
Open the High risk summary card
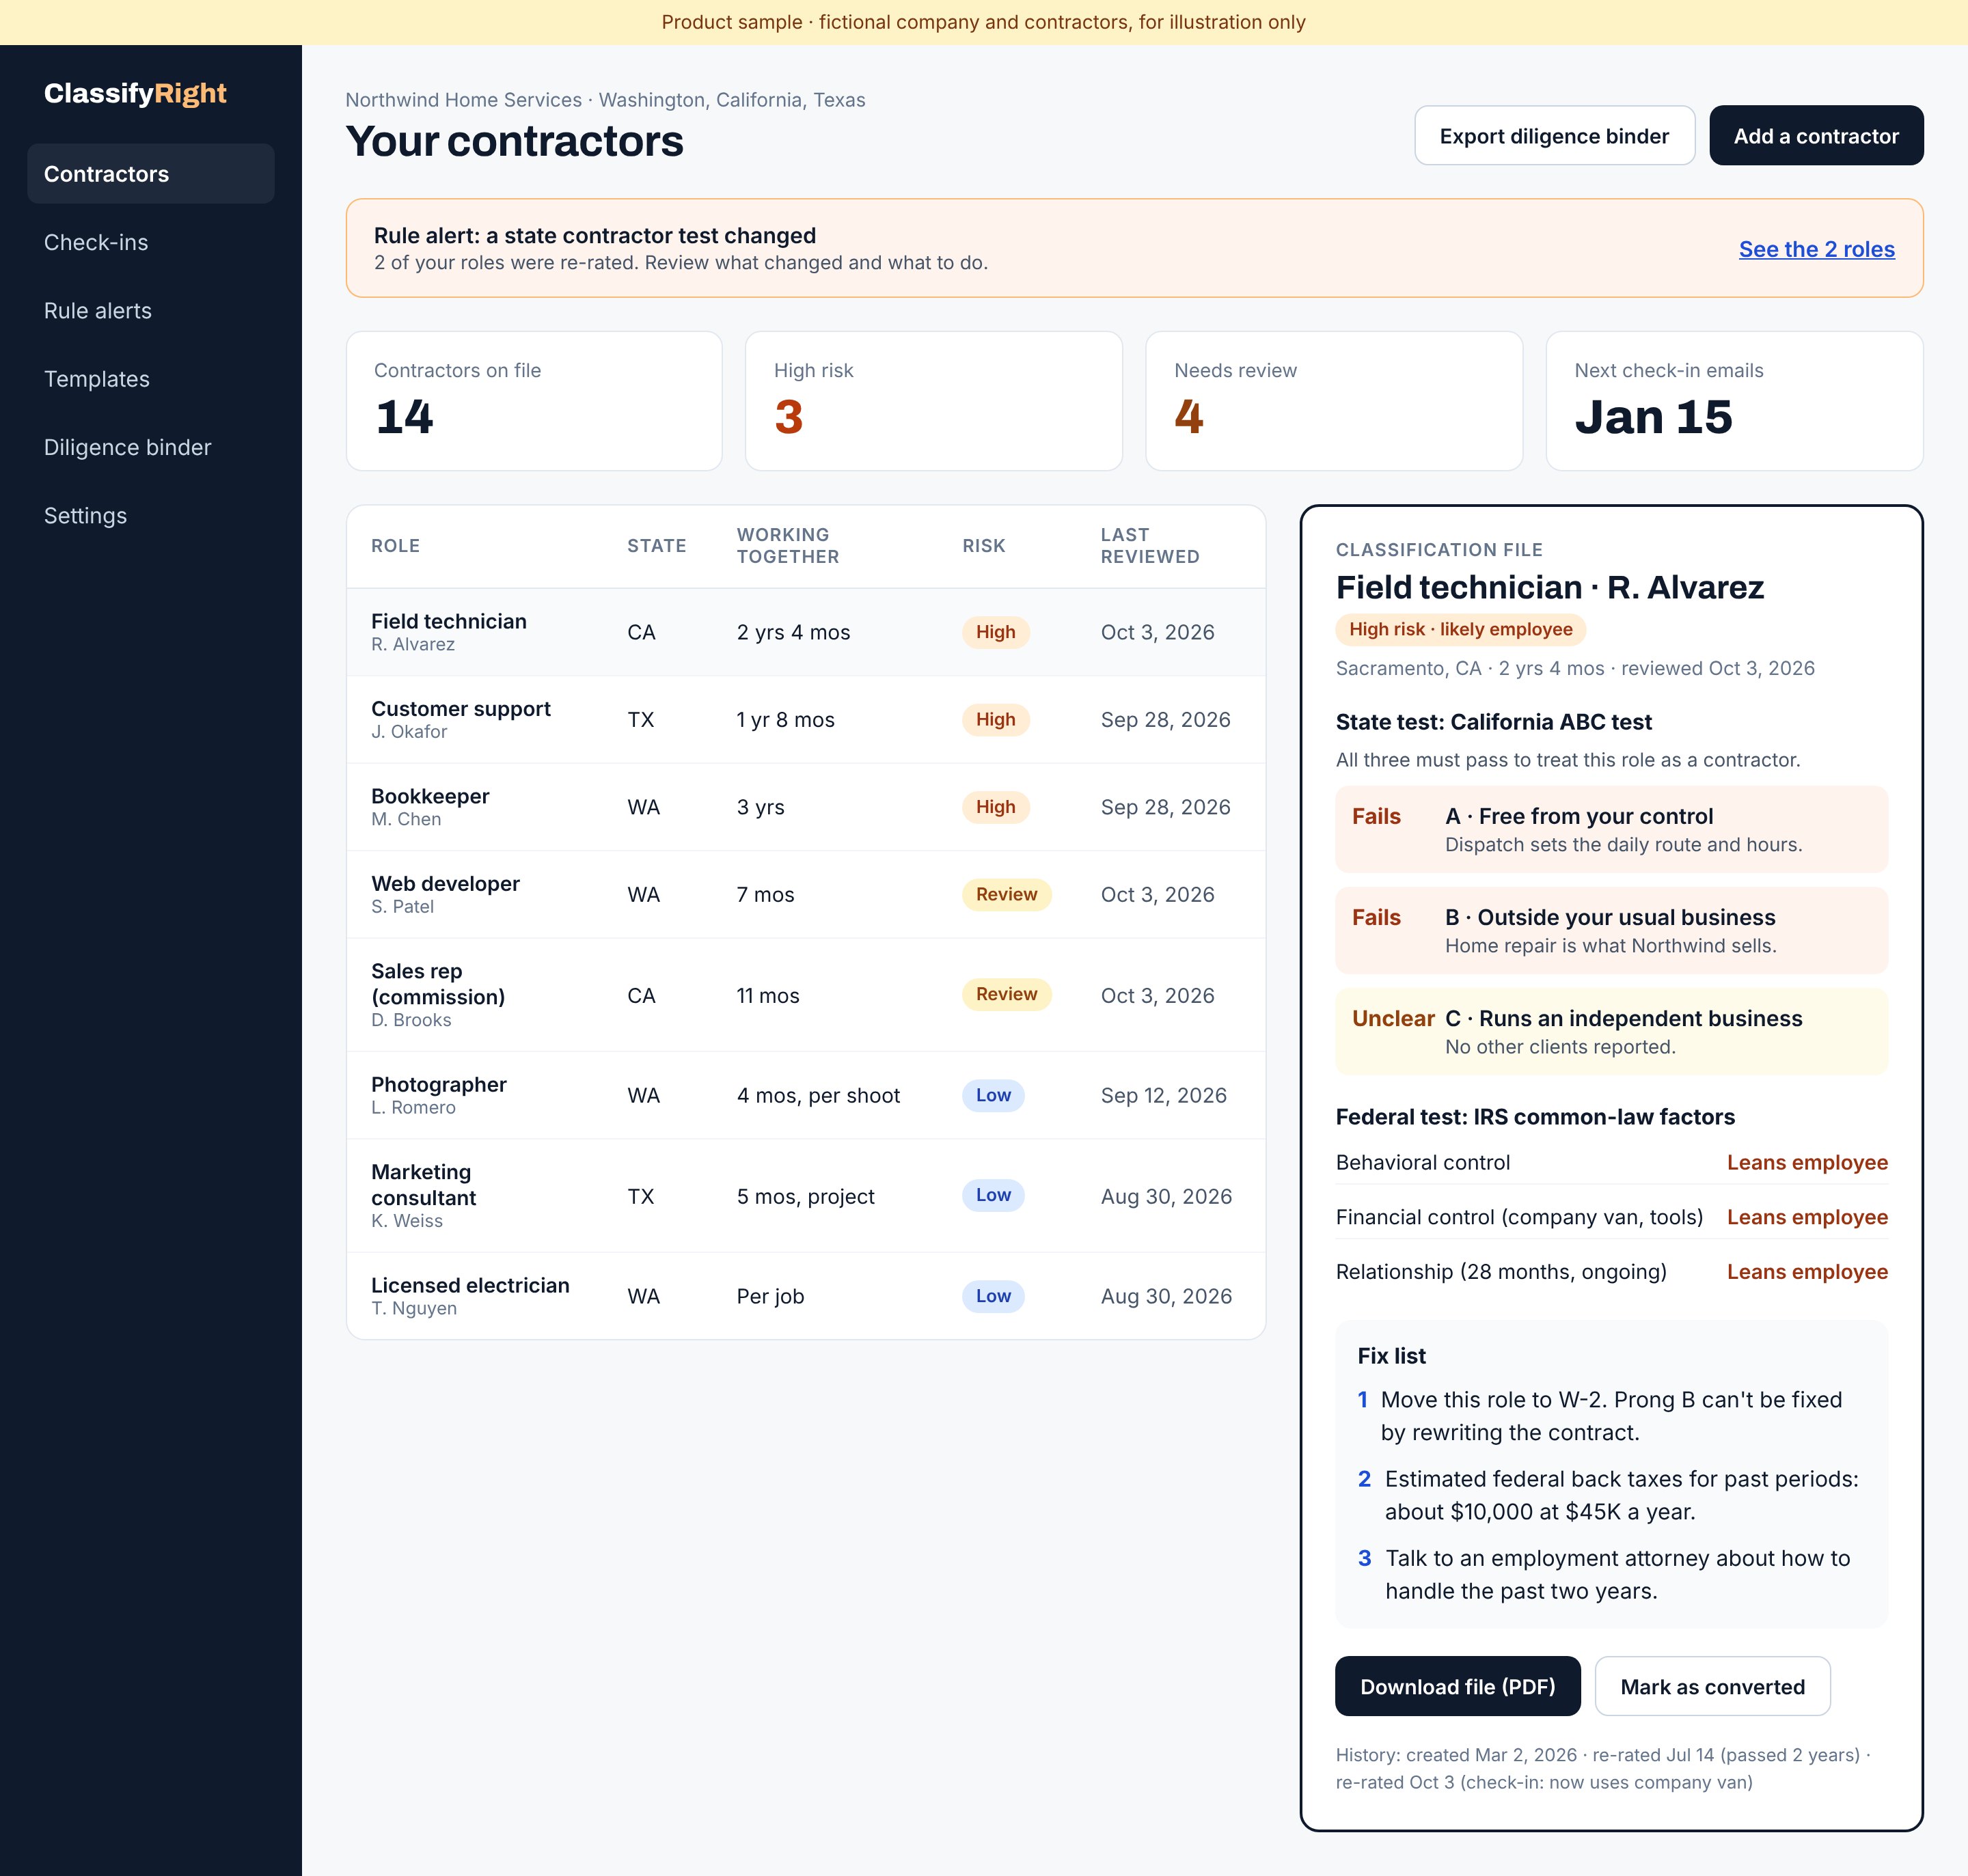(934, 401)
